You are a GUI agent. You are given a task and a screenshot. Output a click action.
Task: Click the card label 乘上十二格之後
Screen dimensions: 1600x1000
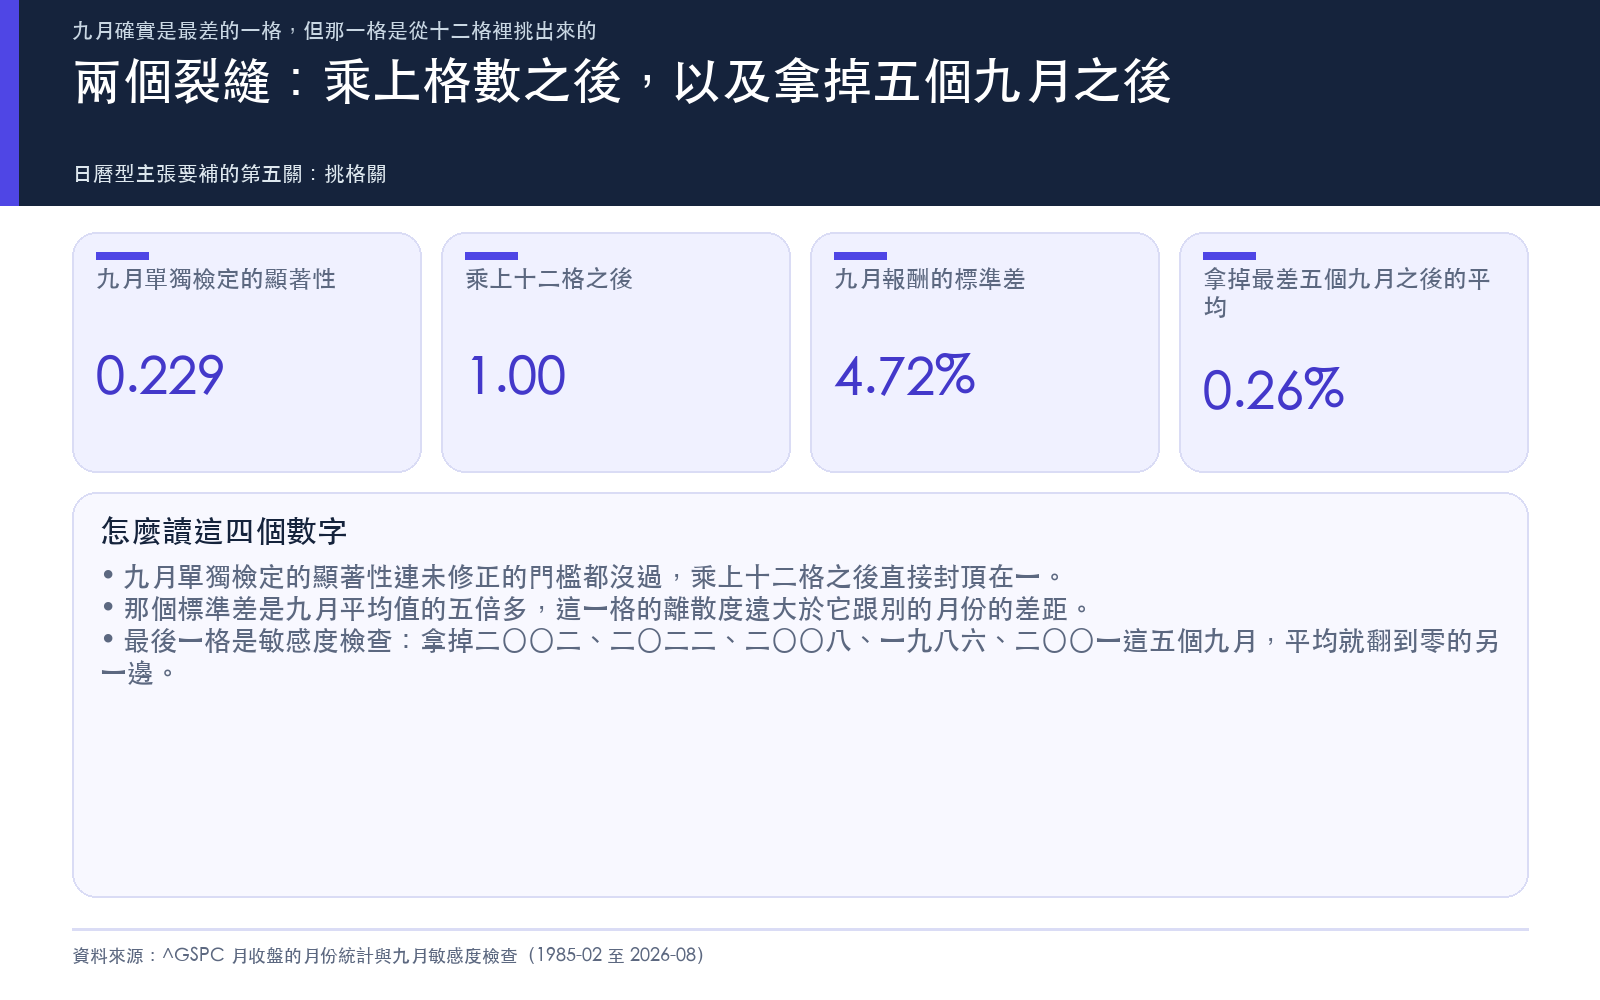tap(549, 279)
